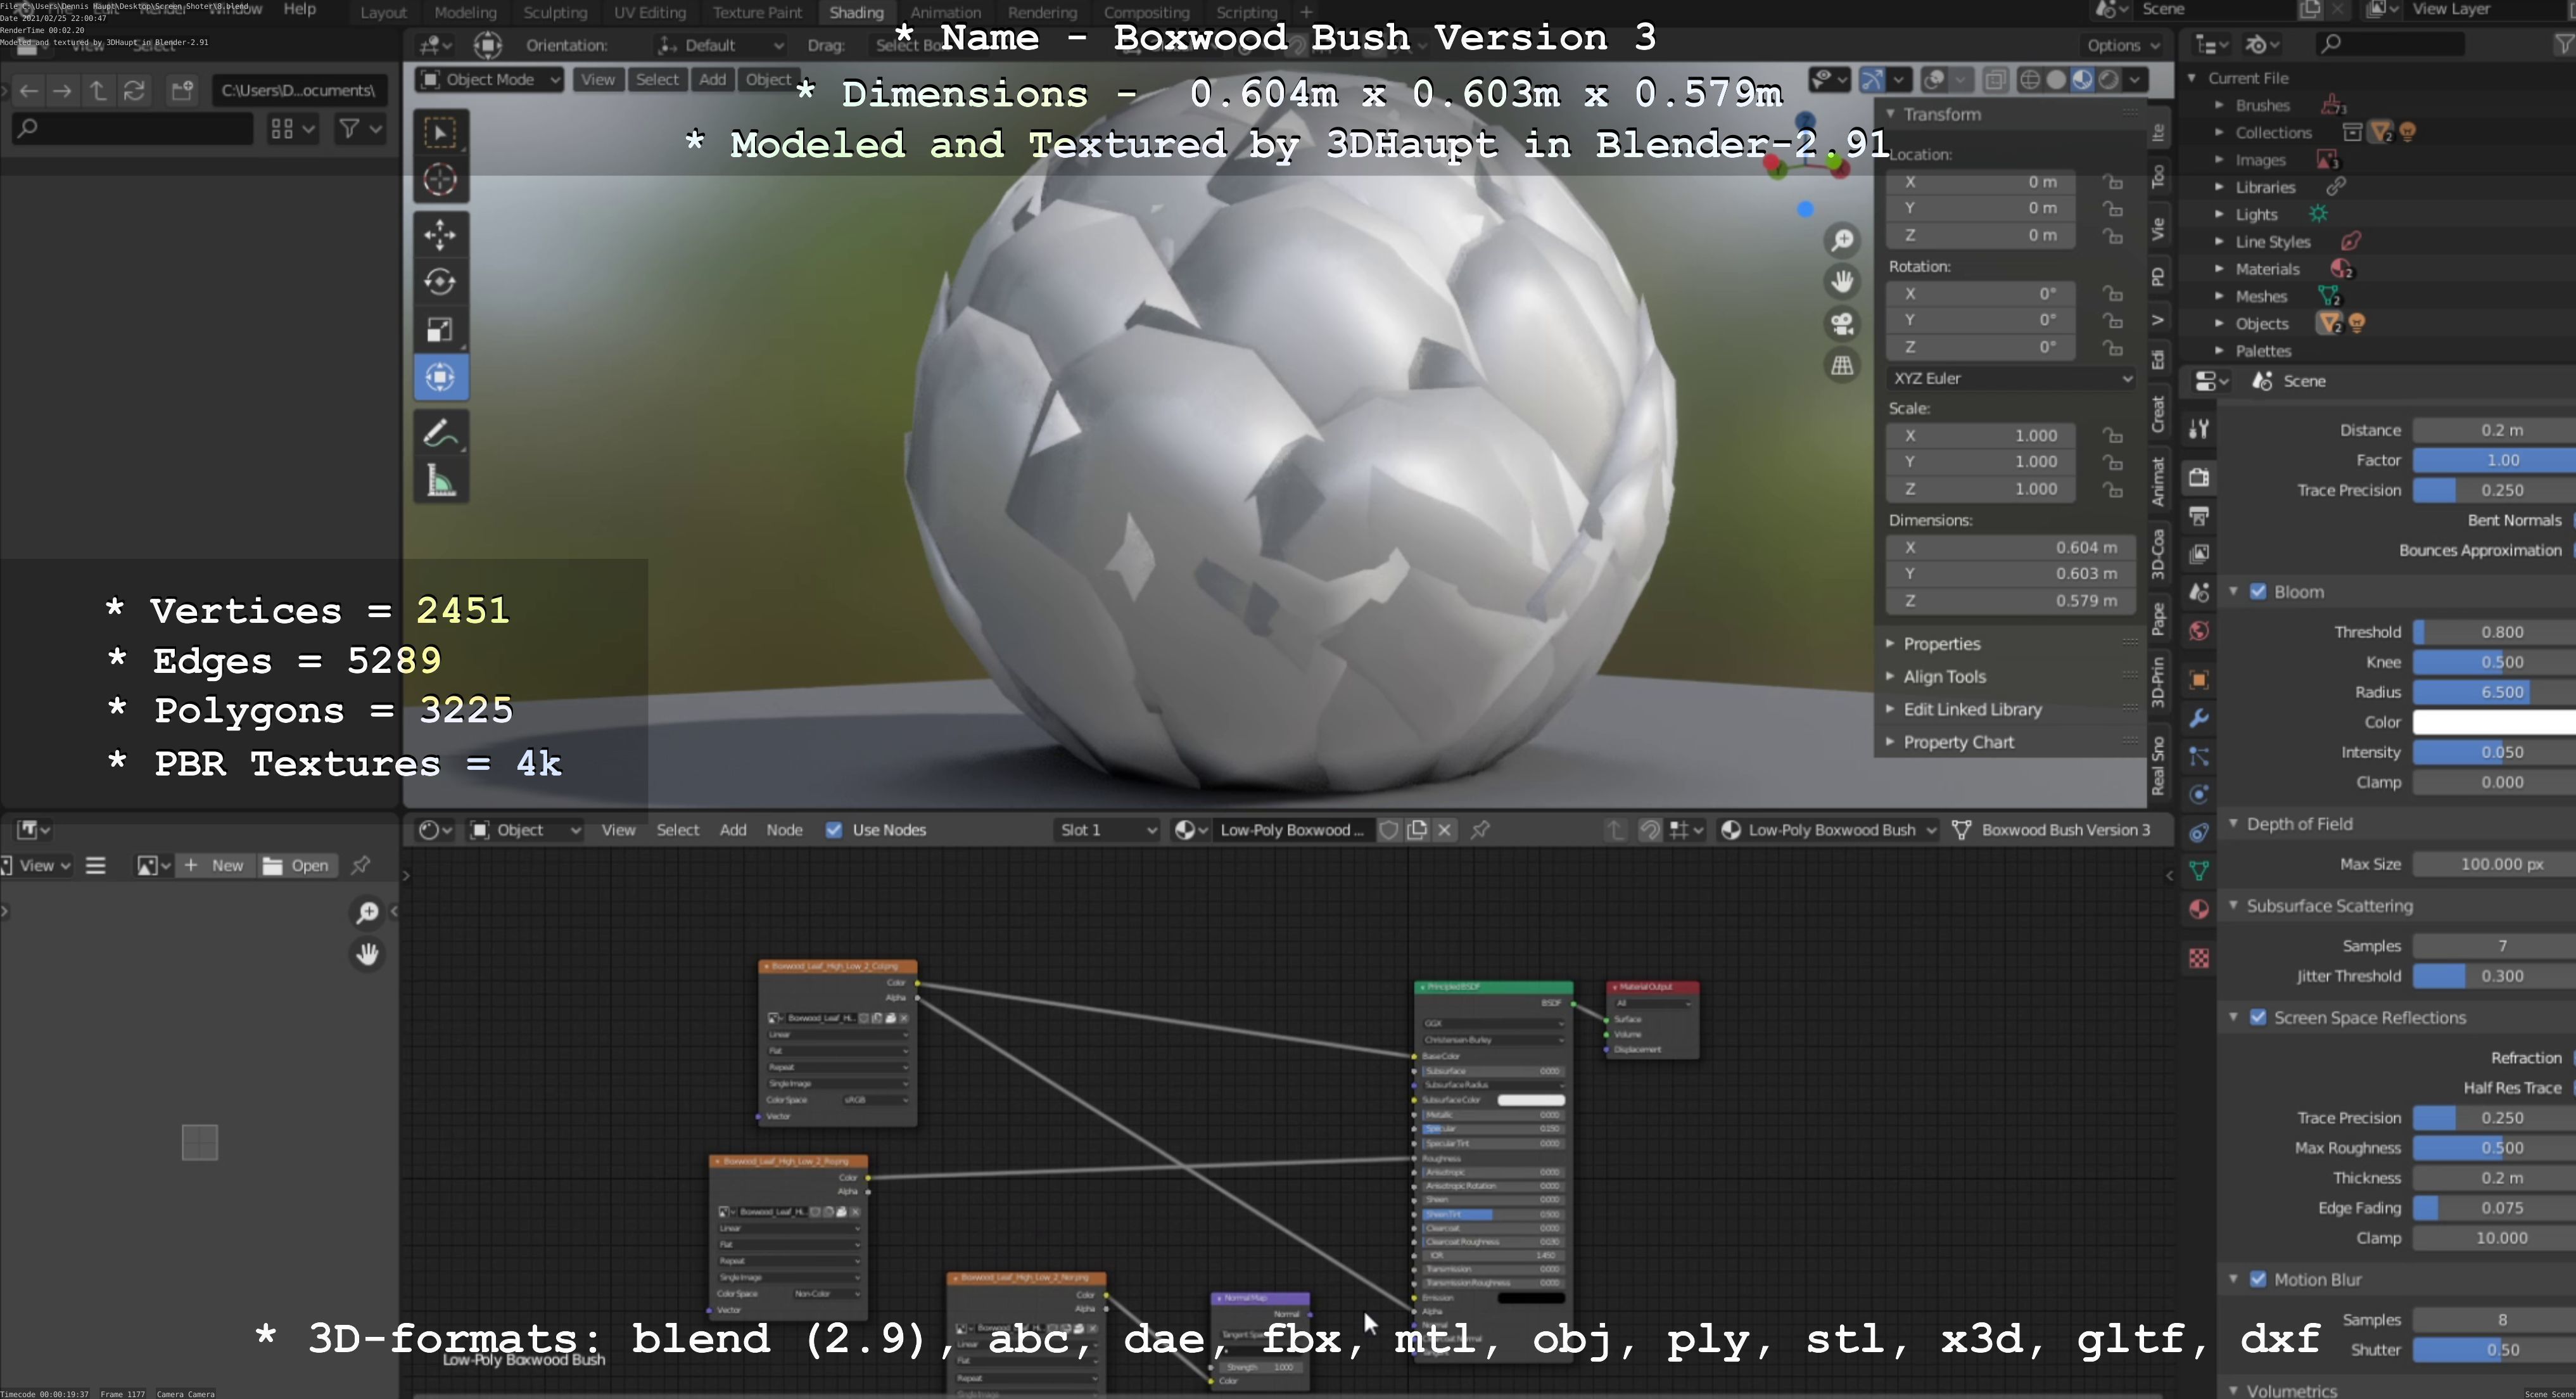Screen dimensions: 2576x1399
Task: Select the Select Box tool
Action: (441, 133)
